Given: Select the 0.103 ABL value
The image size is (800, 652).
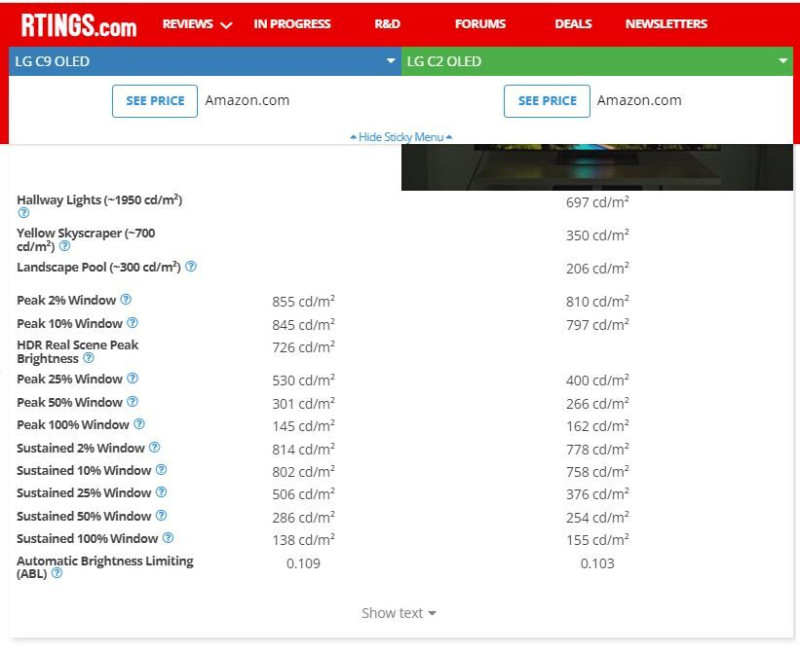Looking at the screenshot, I should (x=597, y=563).
